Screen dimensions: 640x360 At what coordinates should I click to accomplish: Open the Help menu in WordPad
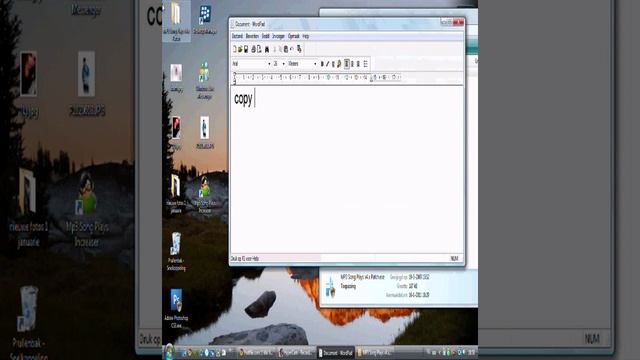[x=305, y=36]
